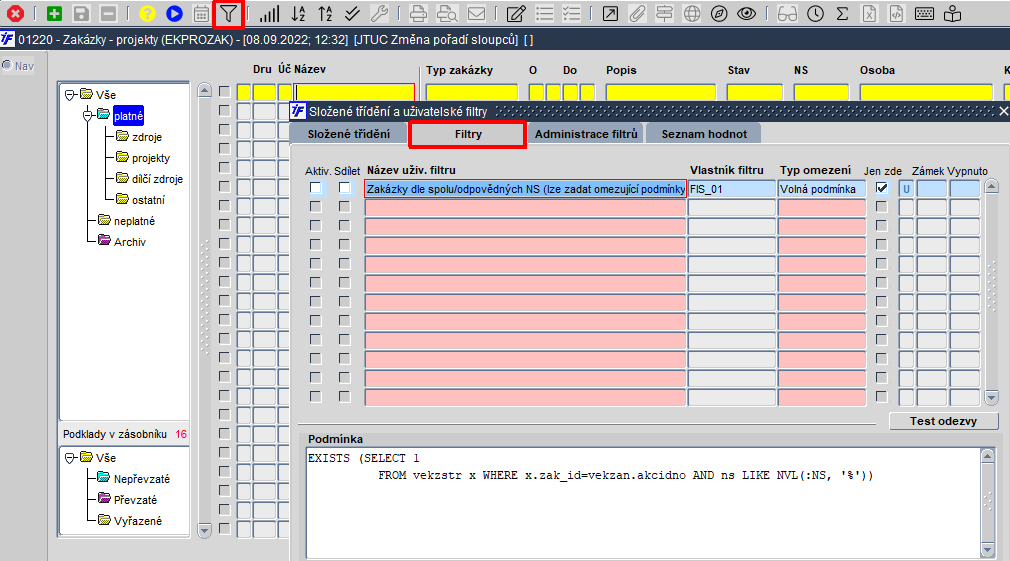1010x561 pixels.
Task: Check the first row checkbox in orders list
Action: [224, 91]
